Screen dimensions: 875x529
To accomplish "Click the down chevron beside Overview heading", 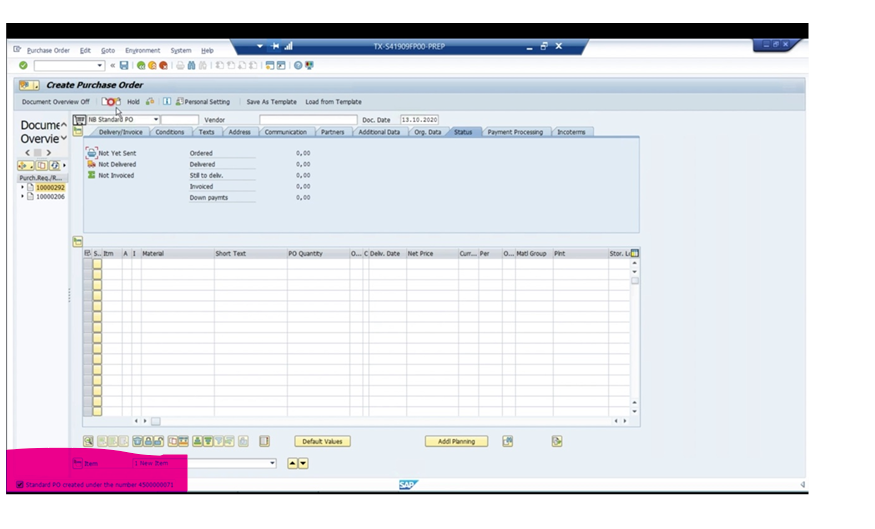I will (64, 138).
